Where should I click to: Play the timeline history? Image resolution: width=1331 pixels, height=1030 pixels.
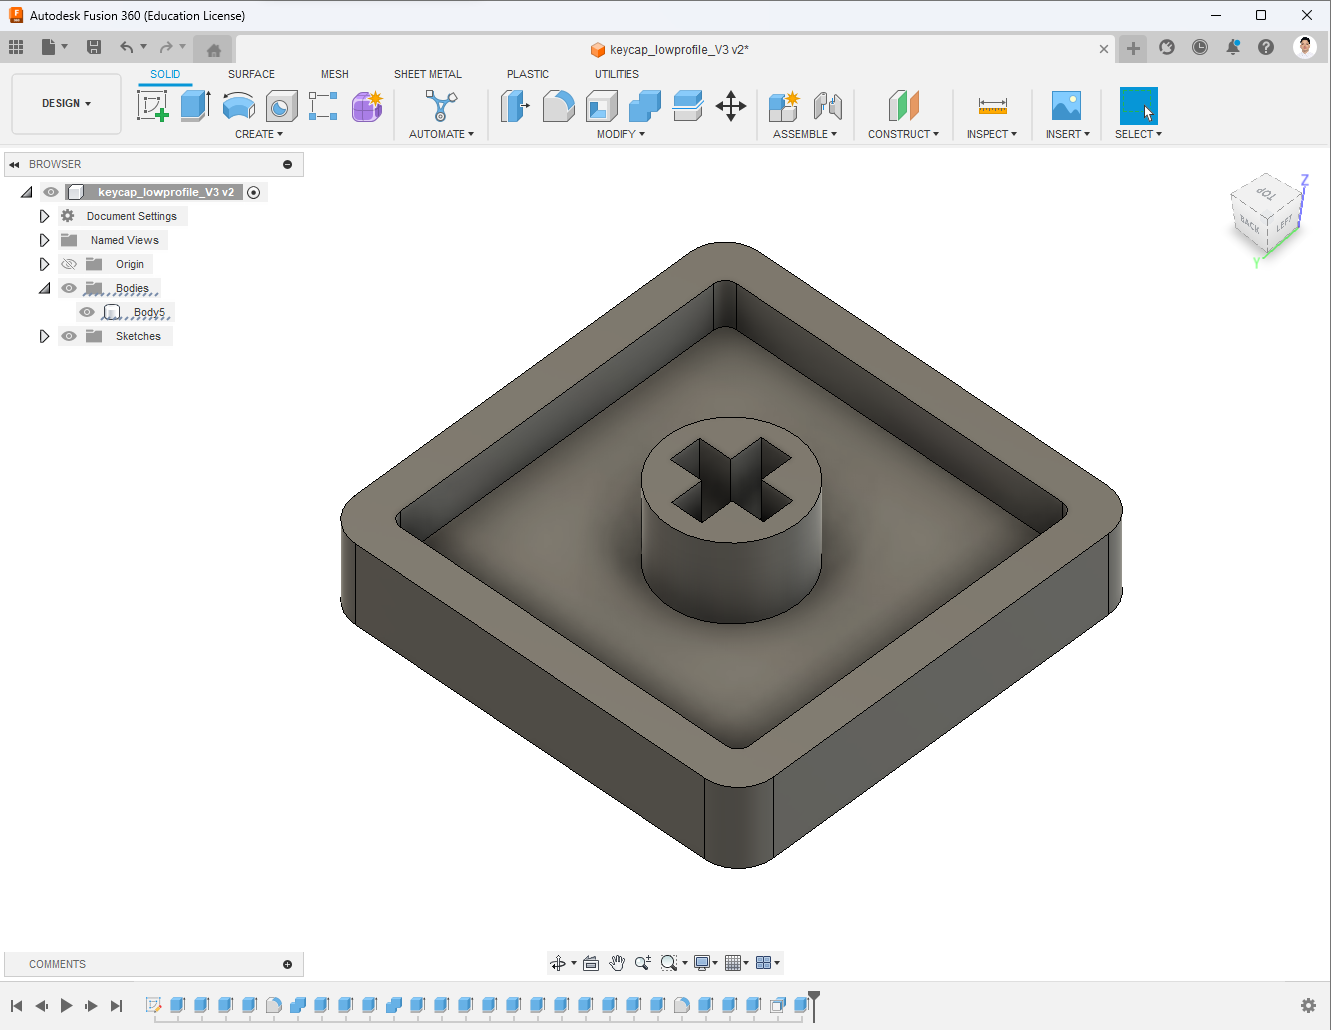pyautogui.click(x=66, y=1006)
